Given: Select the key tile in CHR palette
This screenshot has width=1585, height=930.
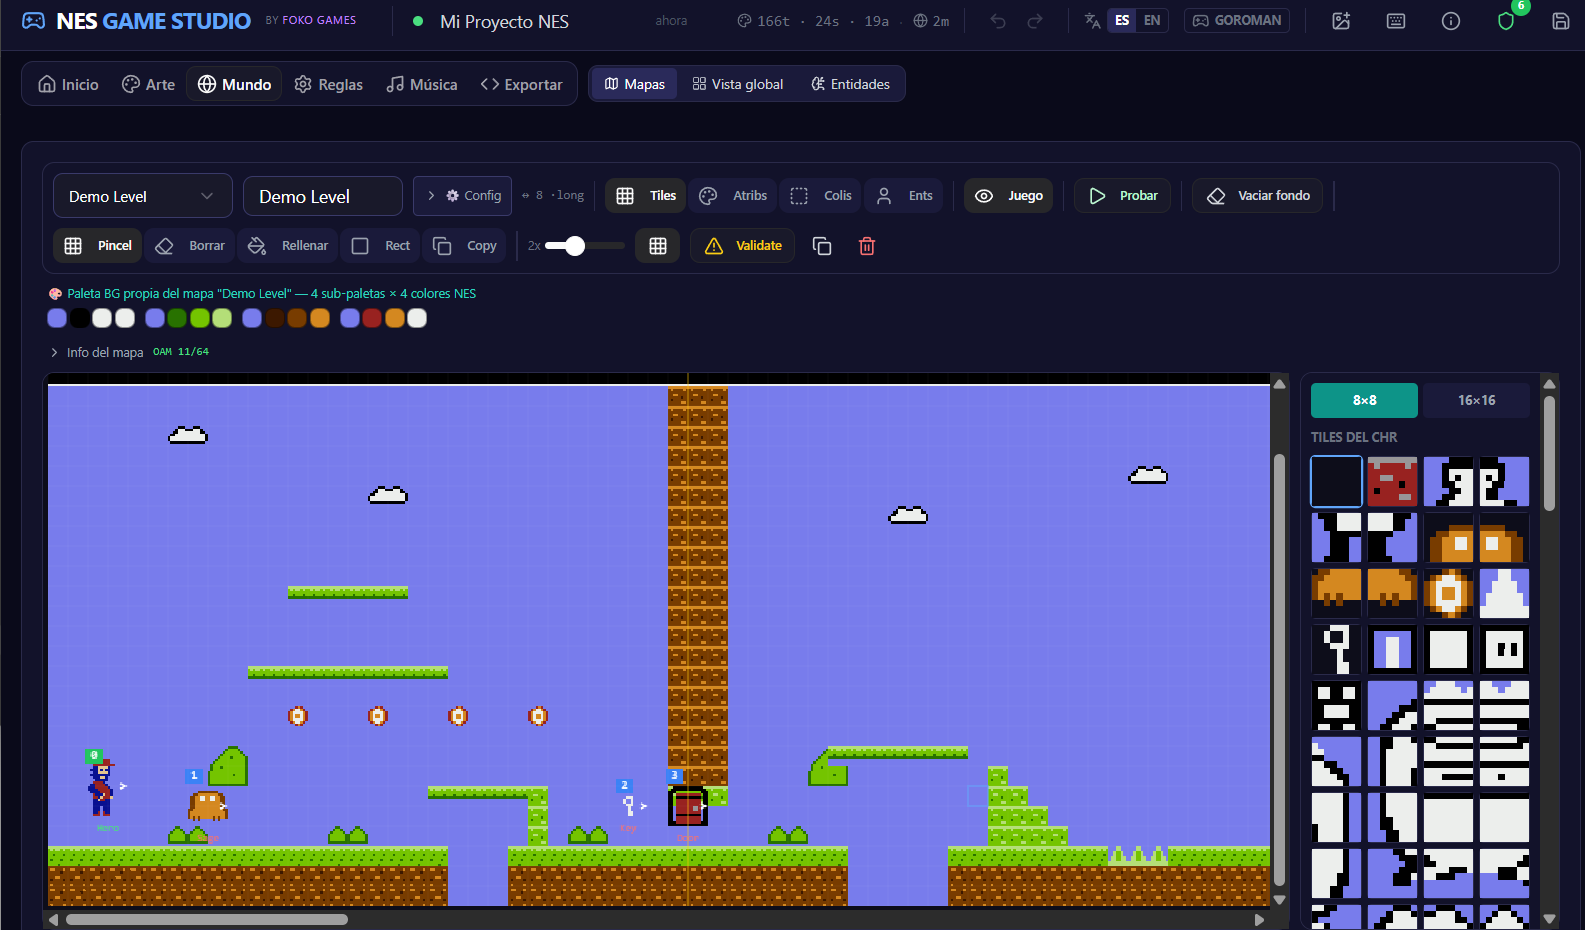Looking at the screenshot, I should (x=1336, y=650).
